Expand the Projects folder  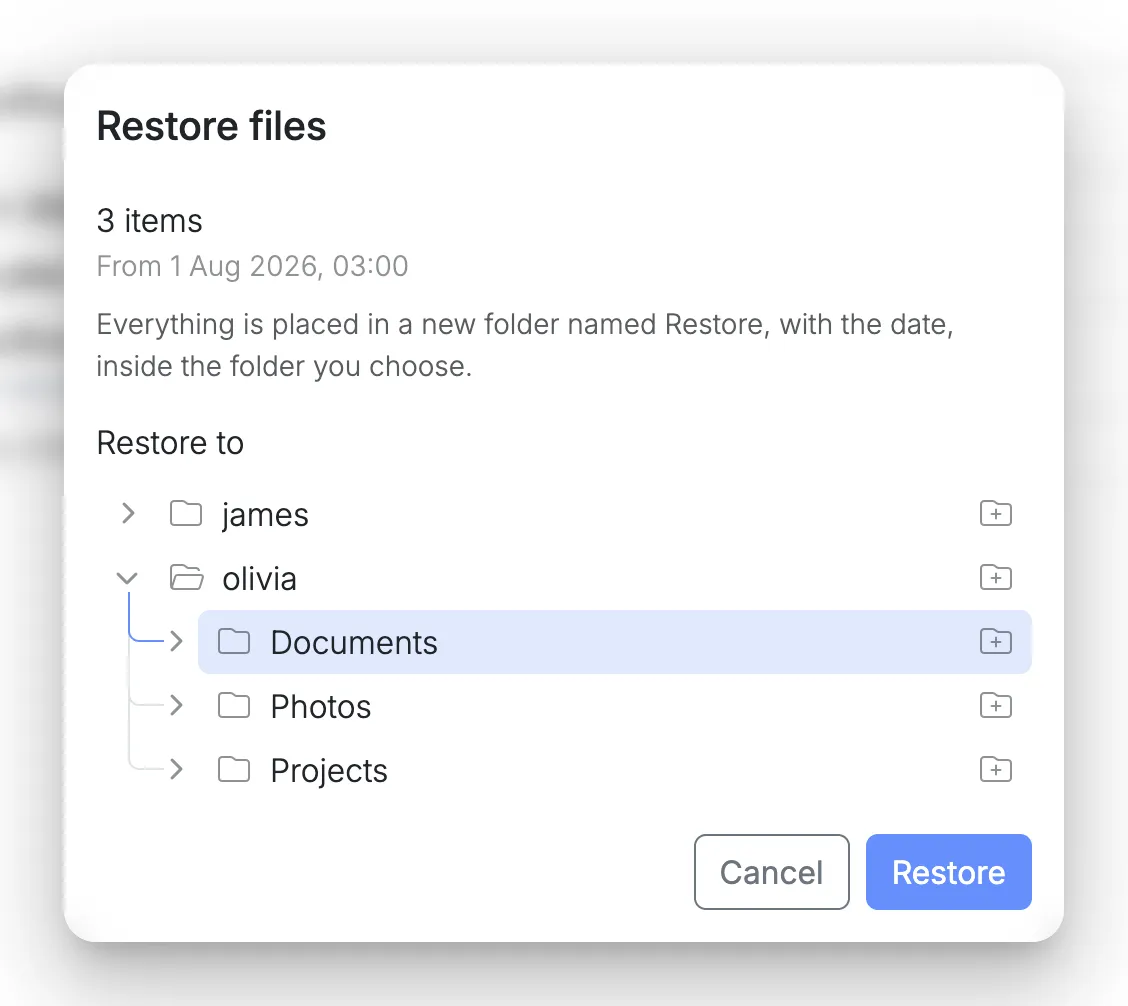pyautogui.click(x=176, y=769)
